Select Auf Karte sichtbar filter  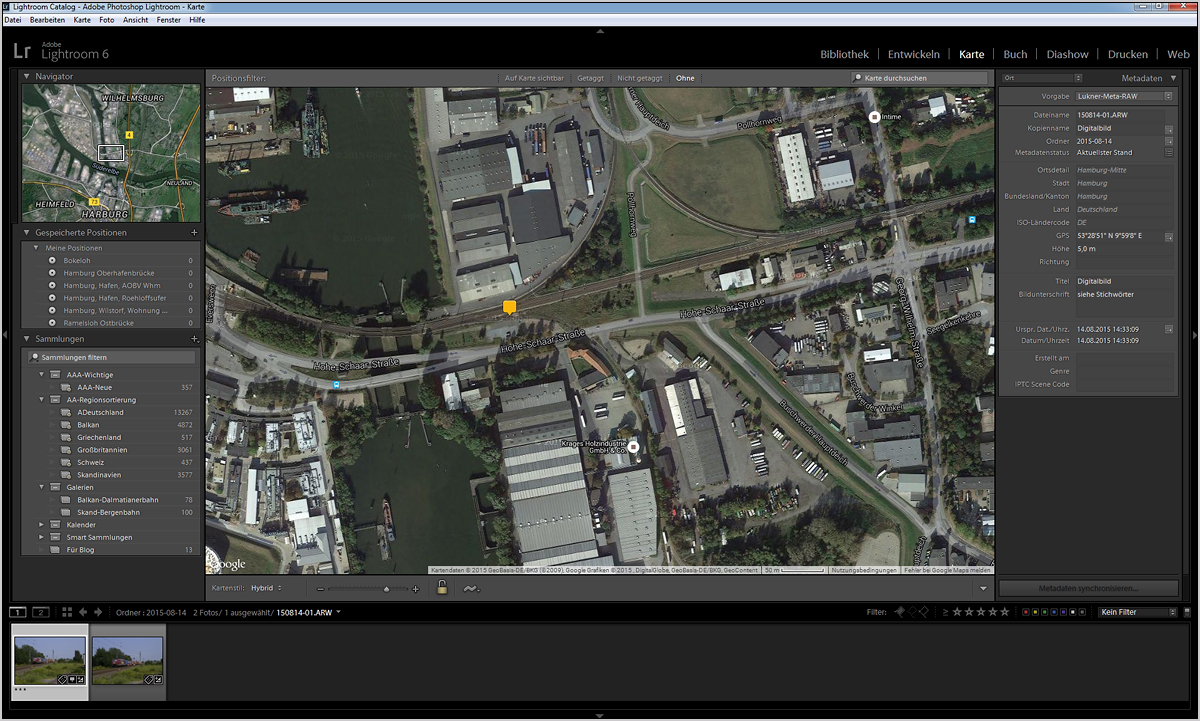coord(534,78)
